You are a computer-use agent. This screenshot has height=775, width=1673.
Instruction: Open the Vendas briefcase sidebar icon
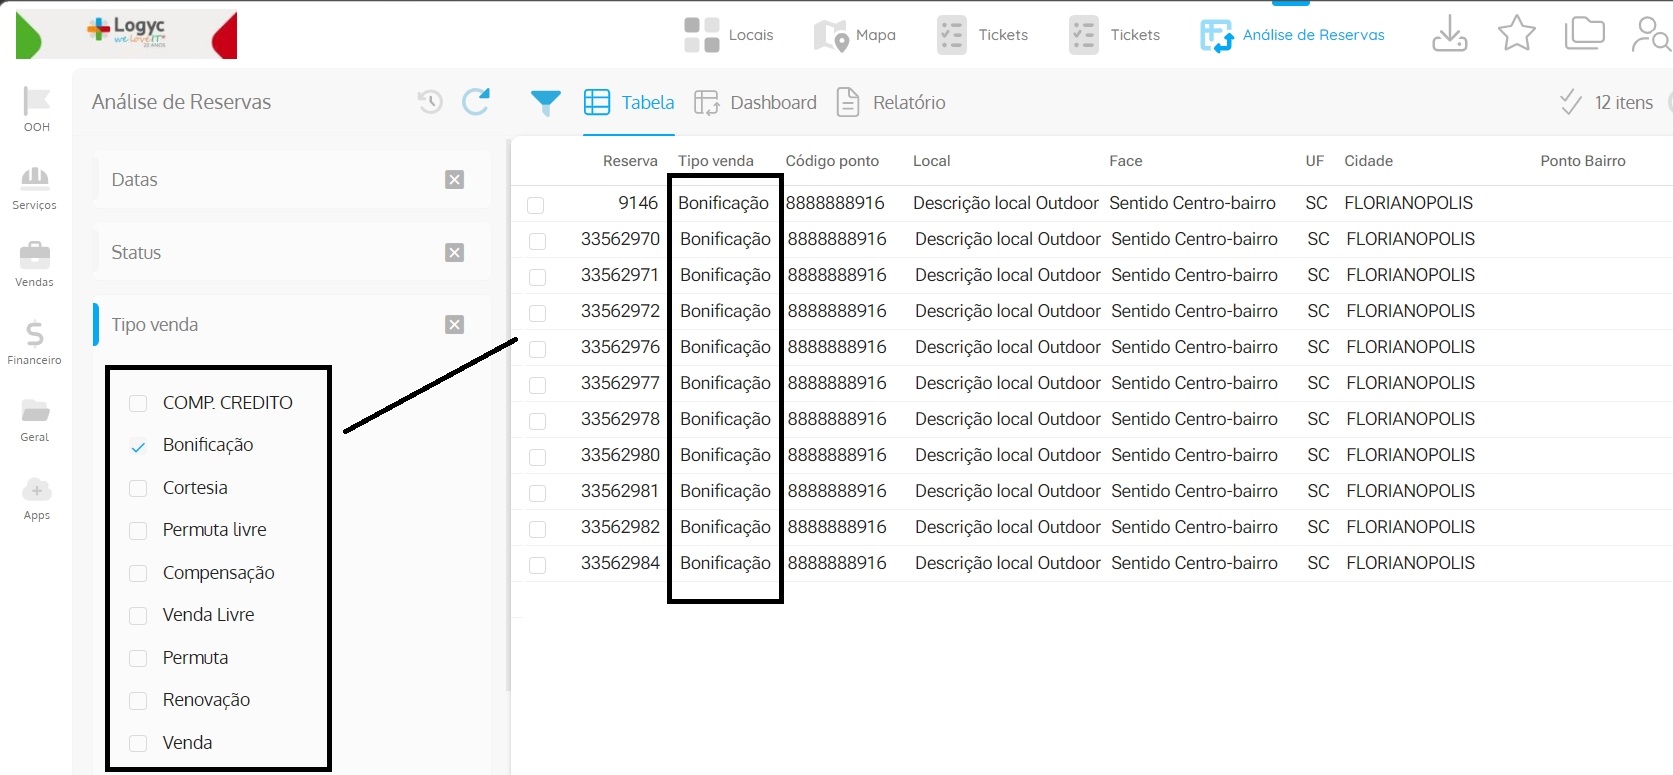coord(35,264)
